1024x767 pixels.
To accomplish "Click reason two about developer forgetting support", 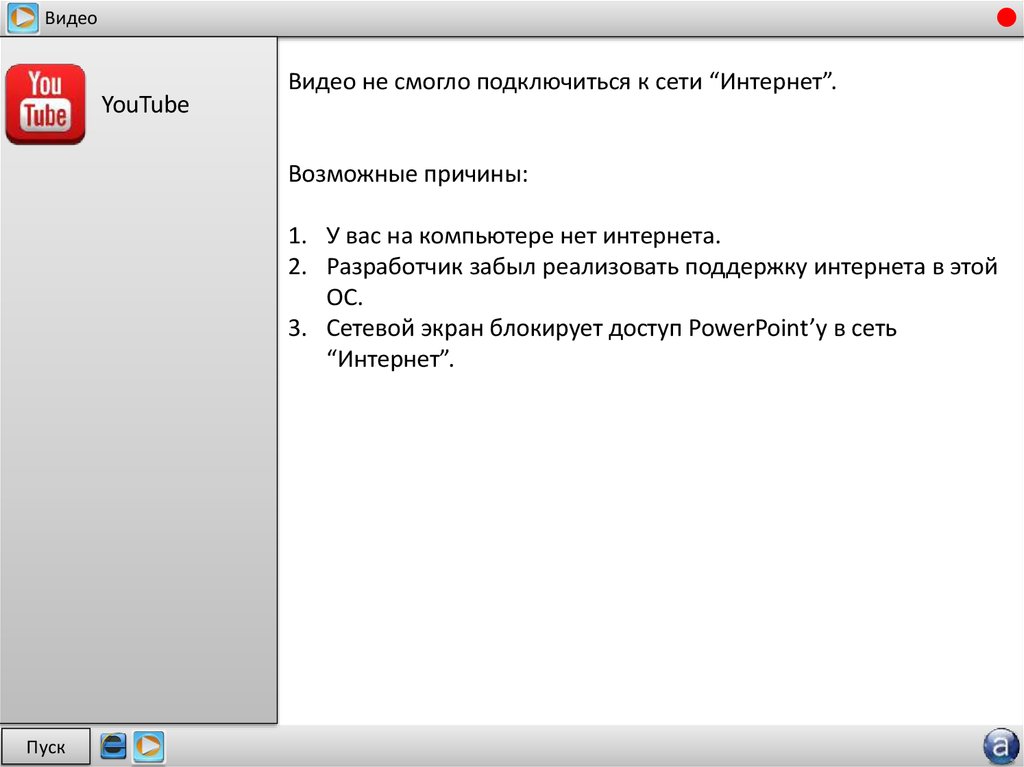I will (x=661, y=268).
